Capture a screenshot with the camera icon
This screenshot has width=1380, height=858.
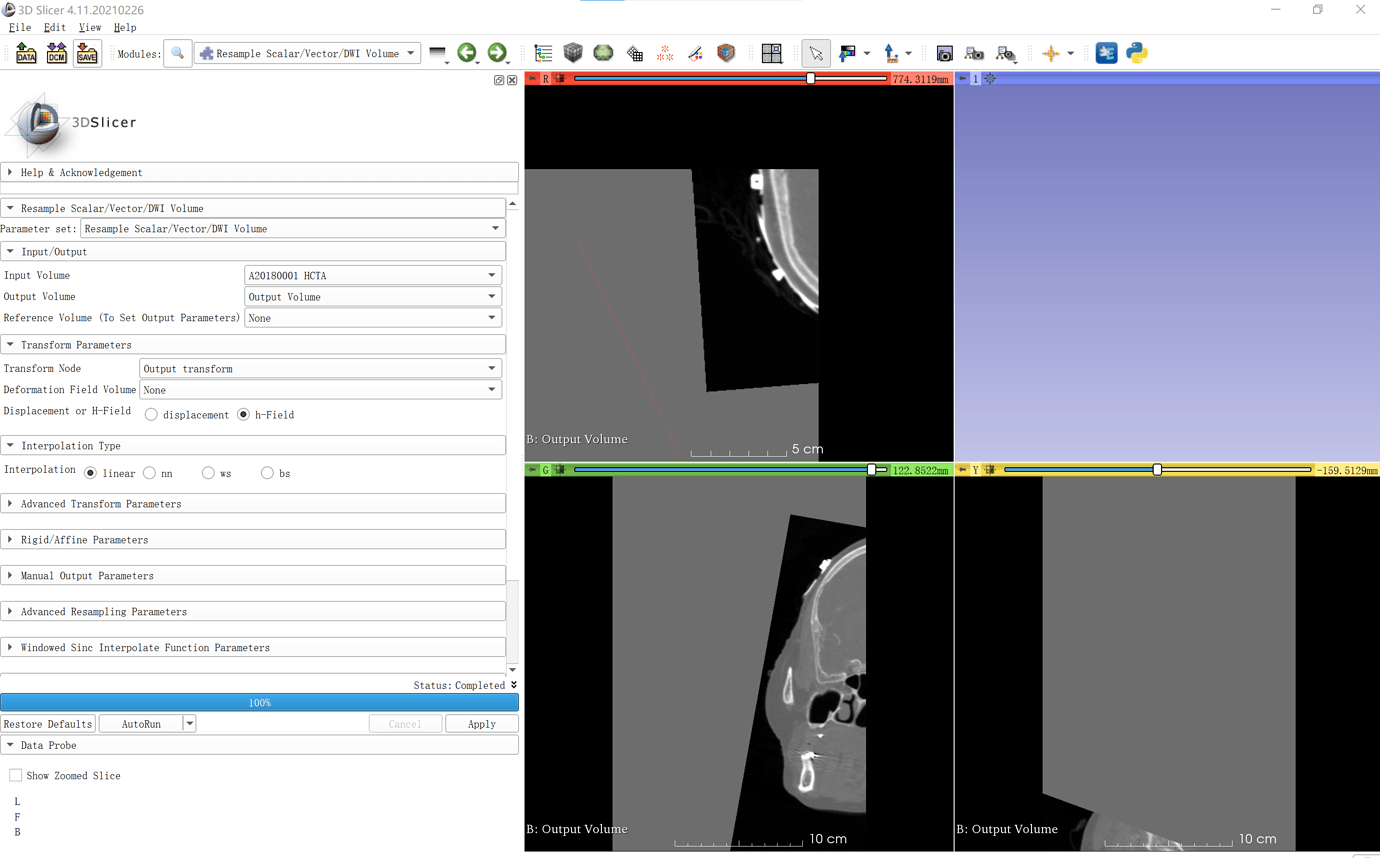pyautogui.click(x=944, y=54)
